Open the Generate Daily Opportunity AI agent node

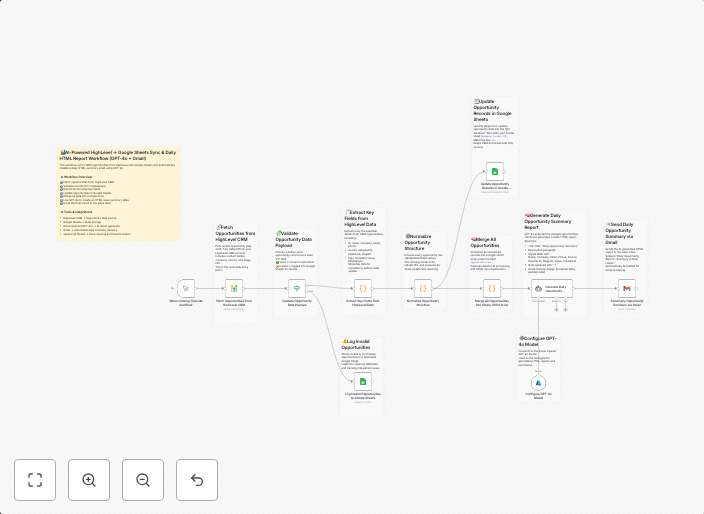552,288
